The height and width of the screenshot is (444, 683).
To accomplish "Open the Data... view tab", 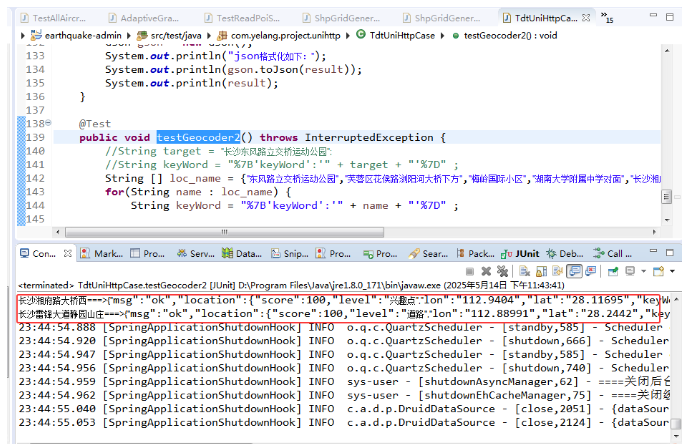I will pos(242,254).
